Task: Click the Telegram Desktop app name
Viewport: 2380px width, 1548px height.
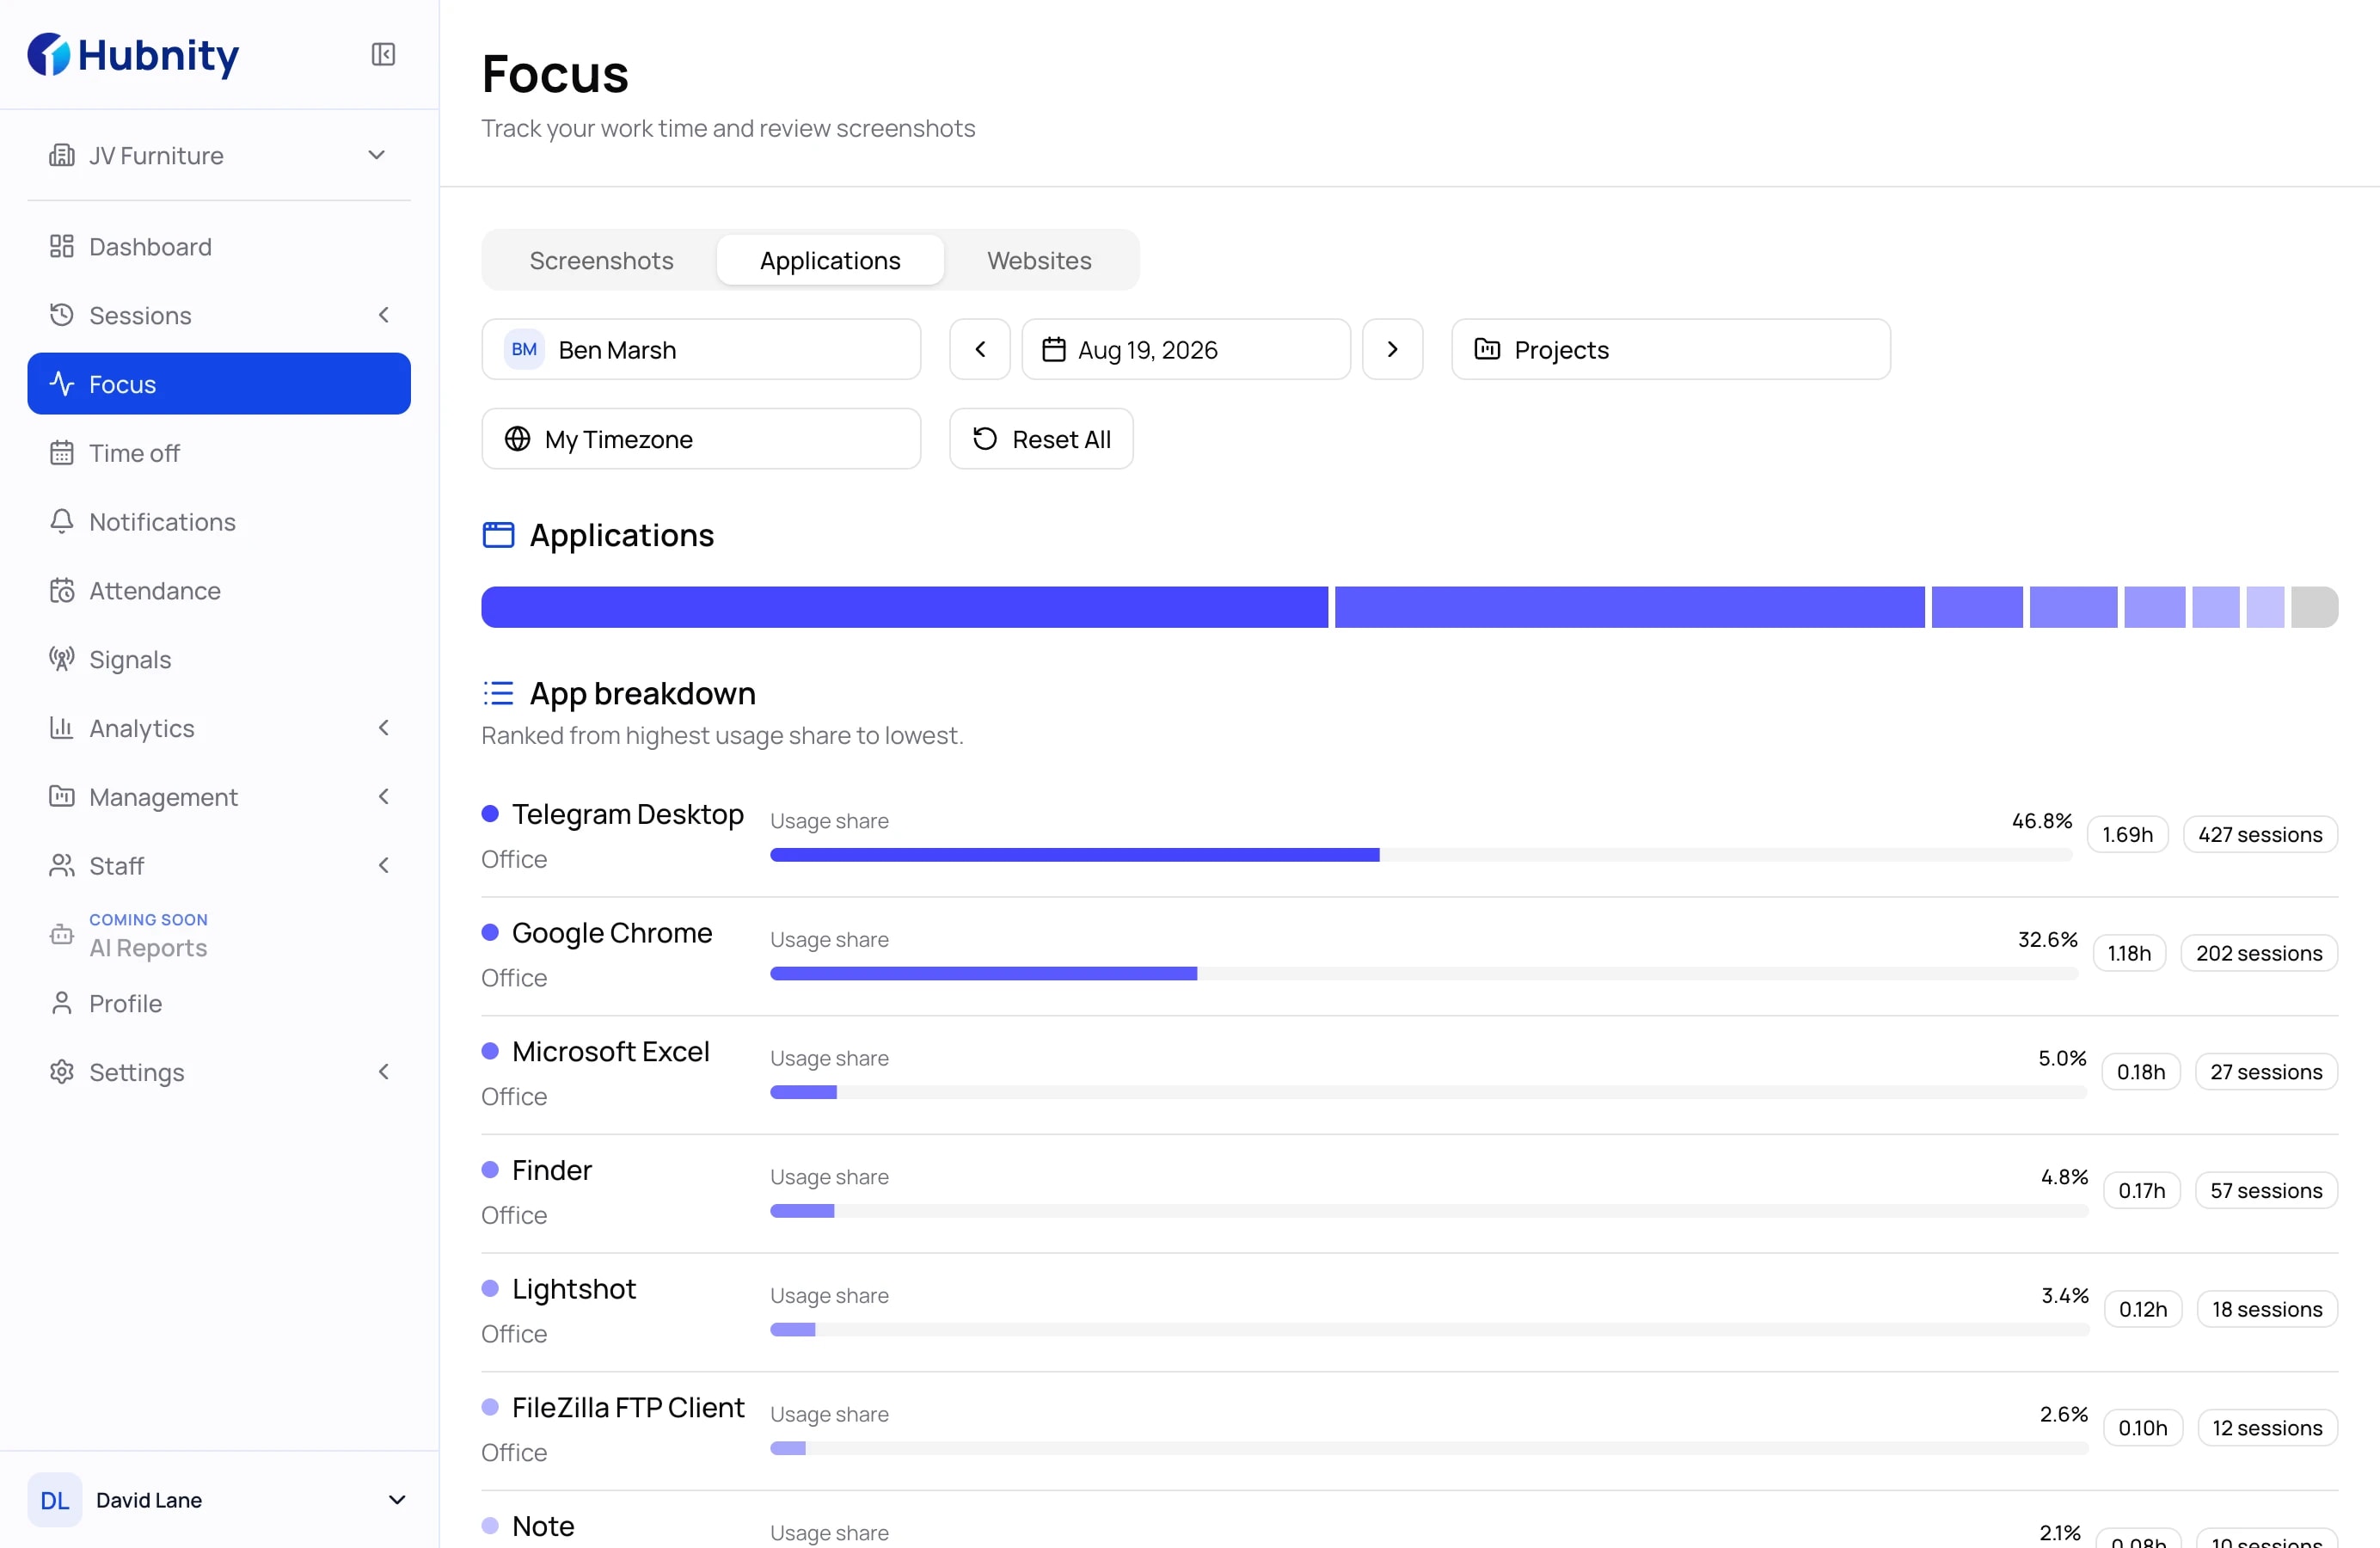Action: 627,814
